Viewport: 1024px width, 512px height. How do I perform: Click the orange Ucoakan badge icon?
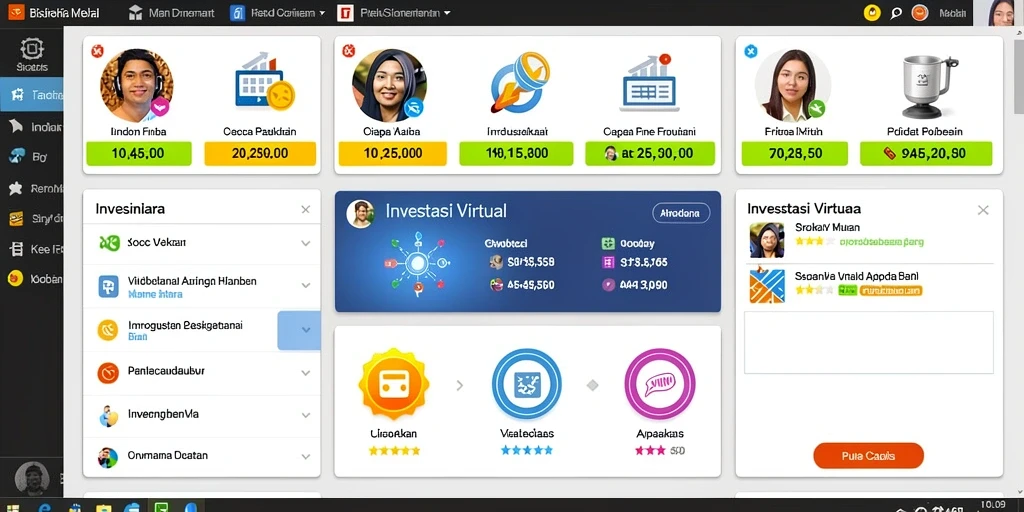pos(394,384)
